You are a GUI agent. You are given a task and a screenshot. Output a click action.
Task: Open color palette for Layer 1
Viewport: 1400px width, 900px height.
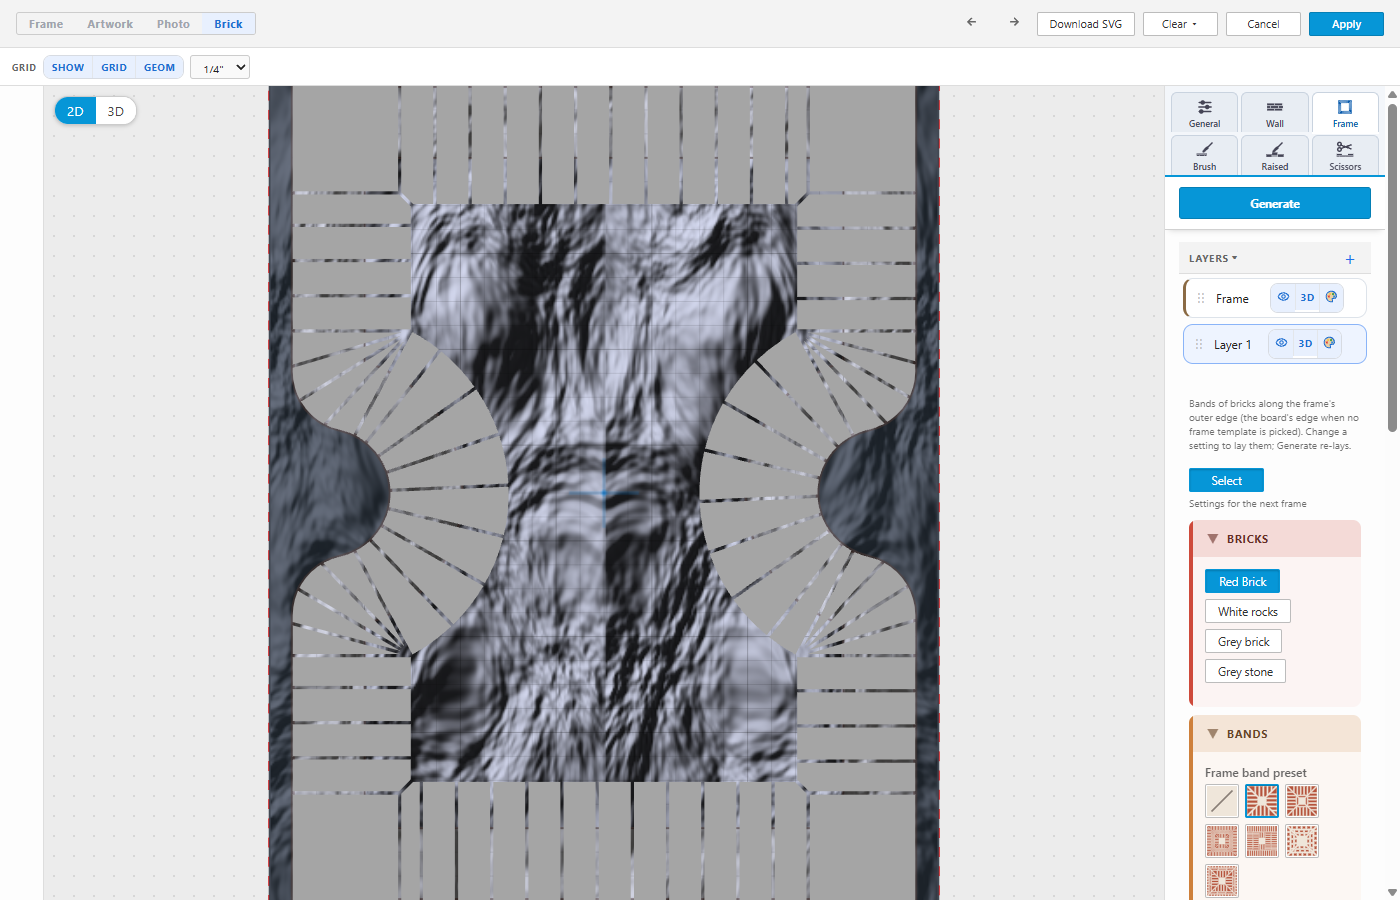(x=1329, y=343)
